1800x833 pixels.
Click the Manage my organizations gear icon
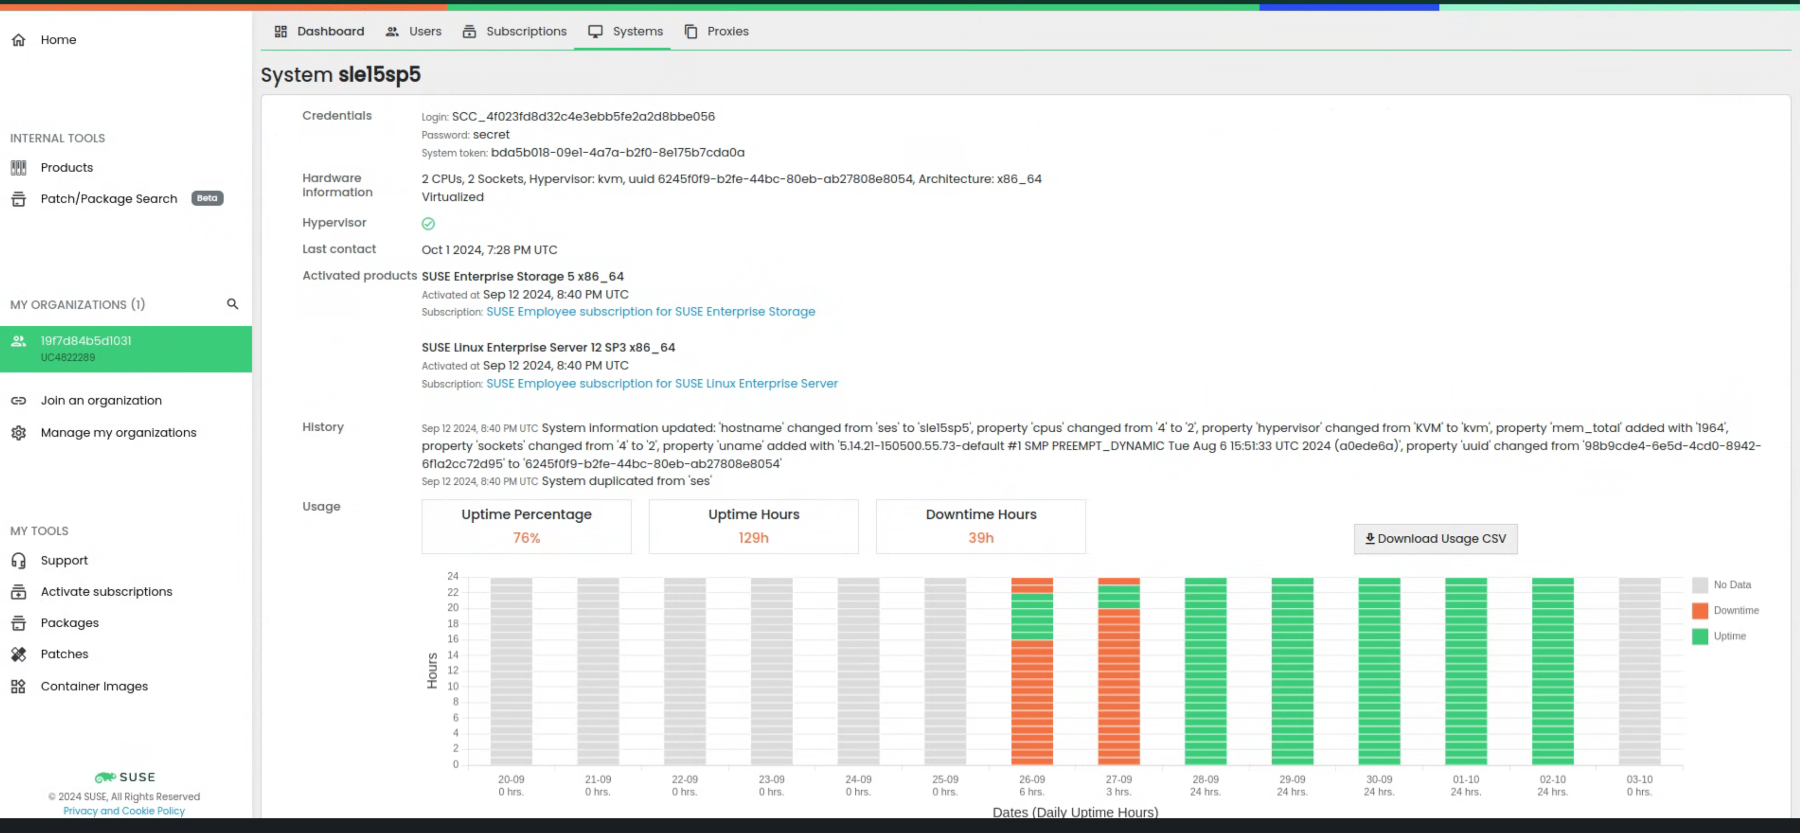point(18,433)
